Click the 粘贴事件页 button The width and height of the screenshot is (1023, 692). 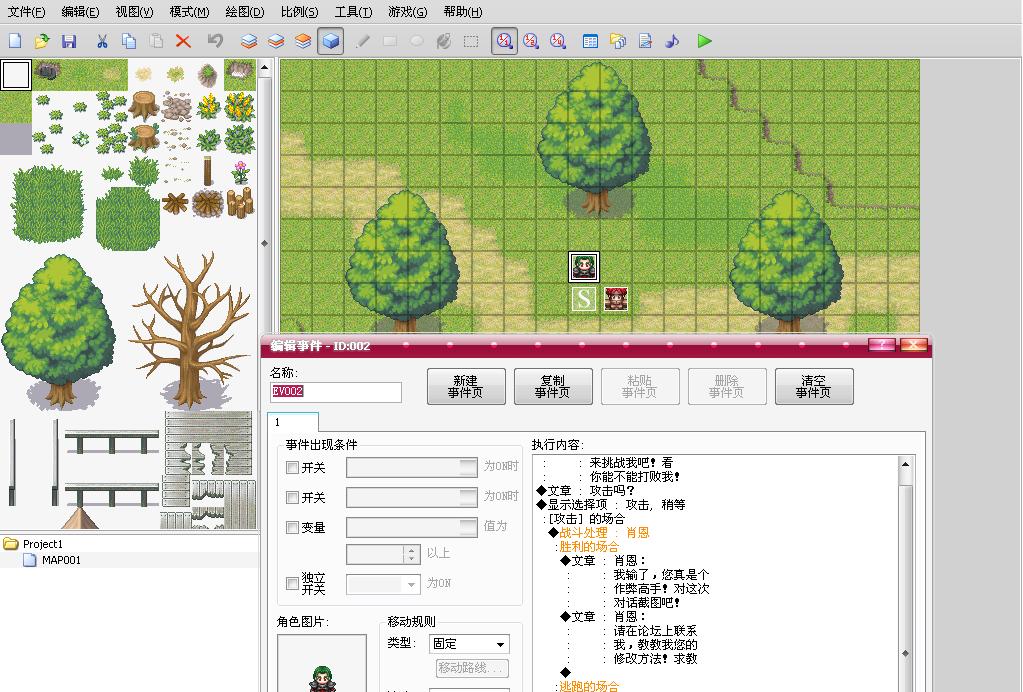pos(640,387)
